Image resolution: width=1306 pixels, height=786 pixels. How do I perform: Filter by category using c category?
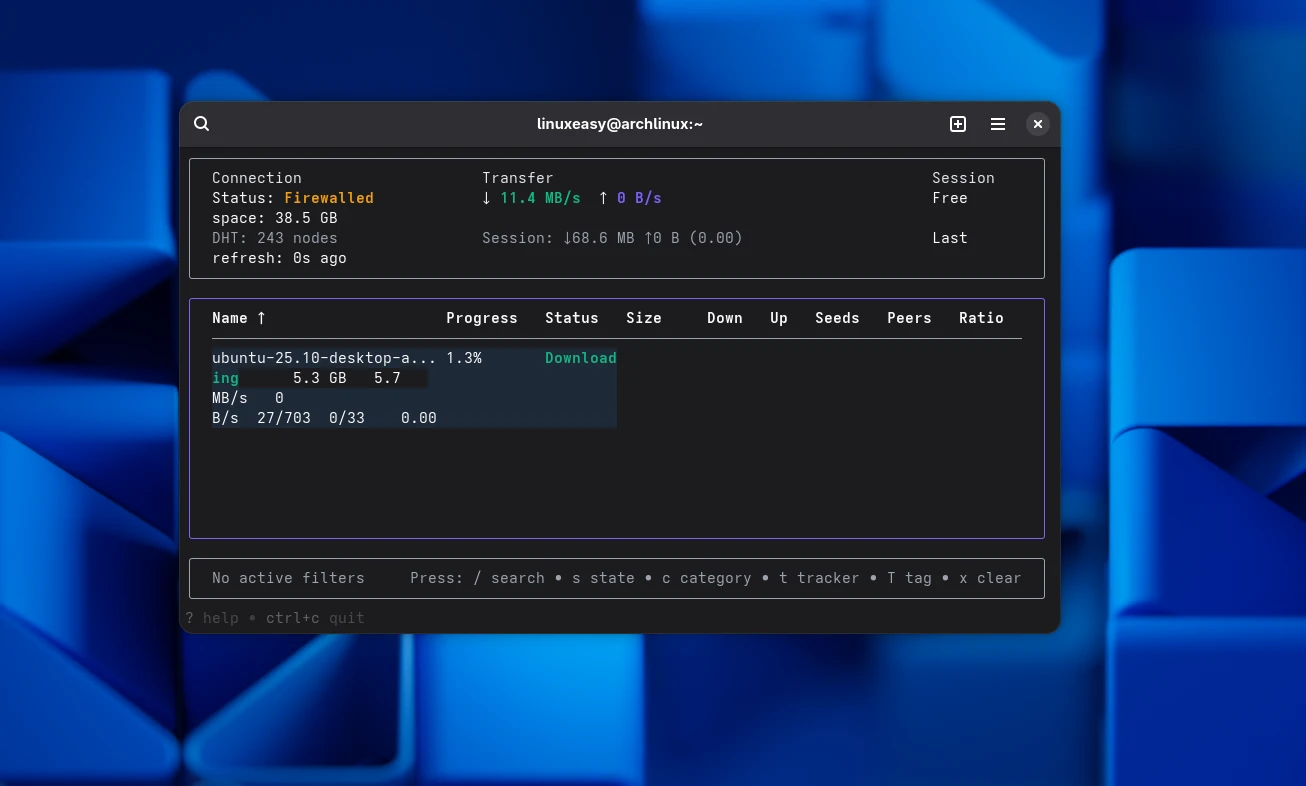click(x=707, y=578)
